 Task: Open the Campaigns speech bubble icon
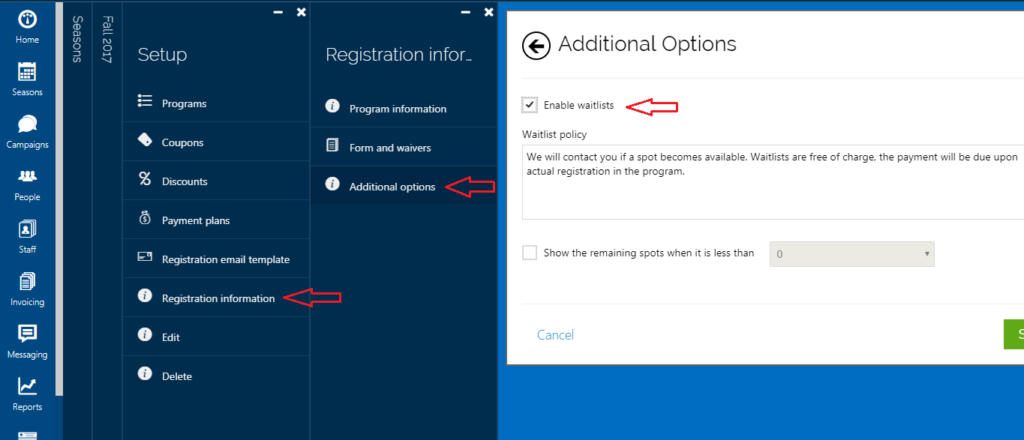tap(27, 124)
